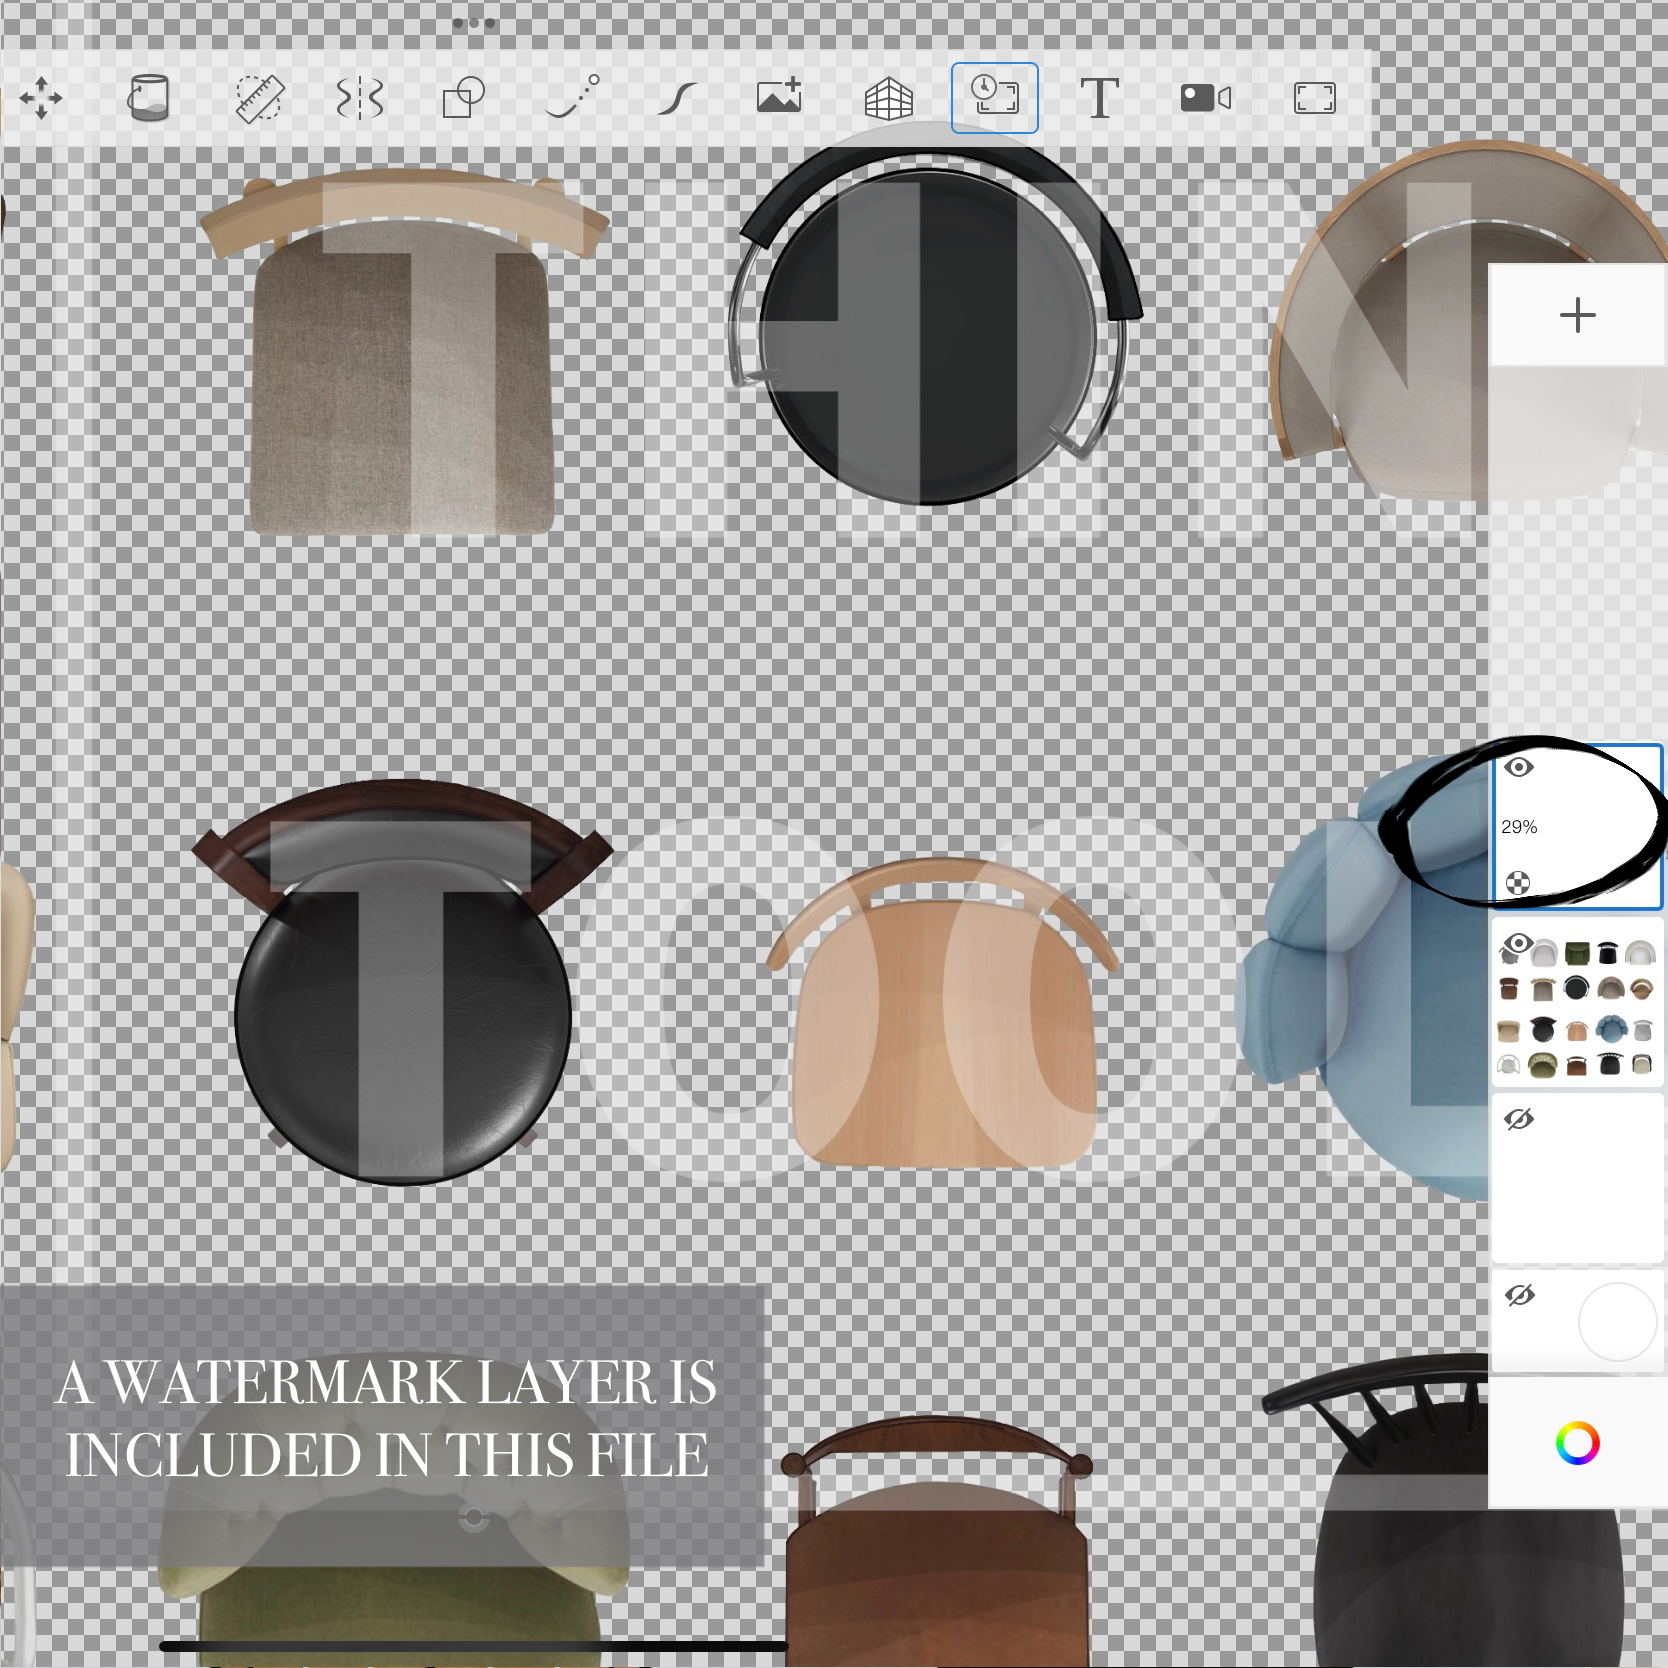
Task: Click the Import Image icon
Action: 779,96
